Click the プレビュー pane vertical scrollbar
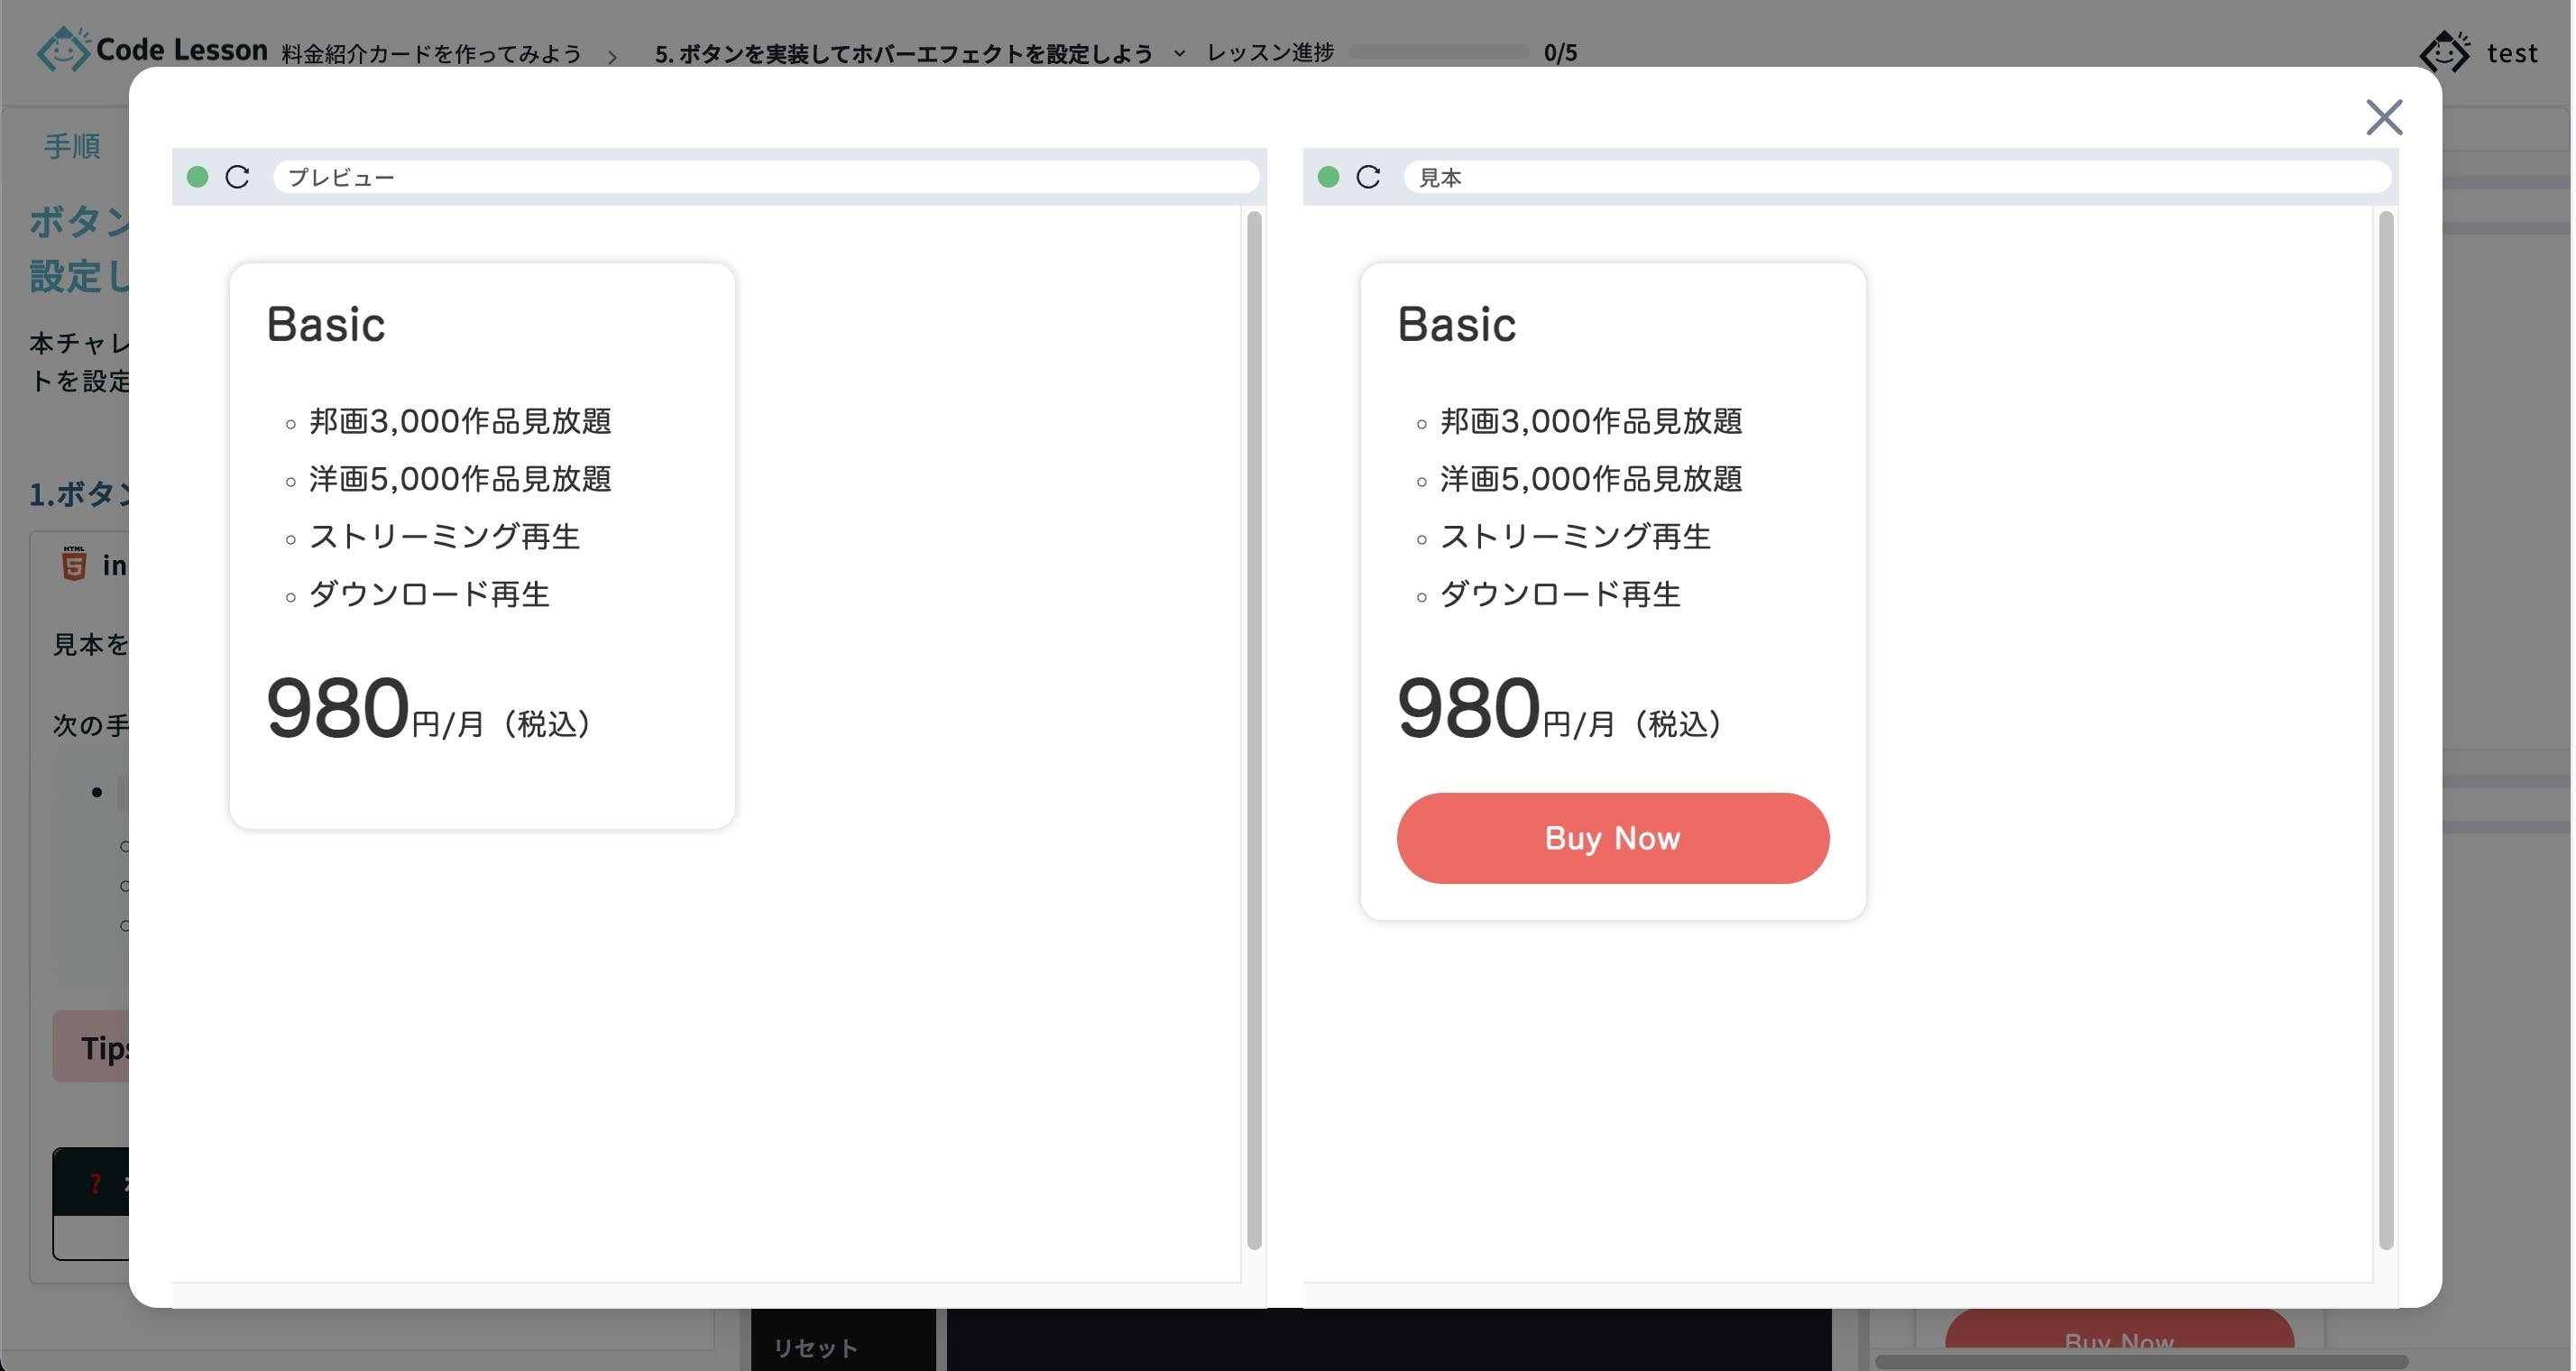 (1254, 730)
